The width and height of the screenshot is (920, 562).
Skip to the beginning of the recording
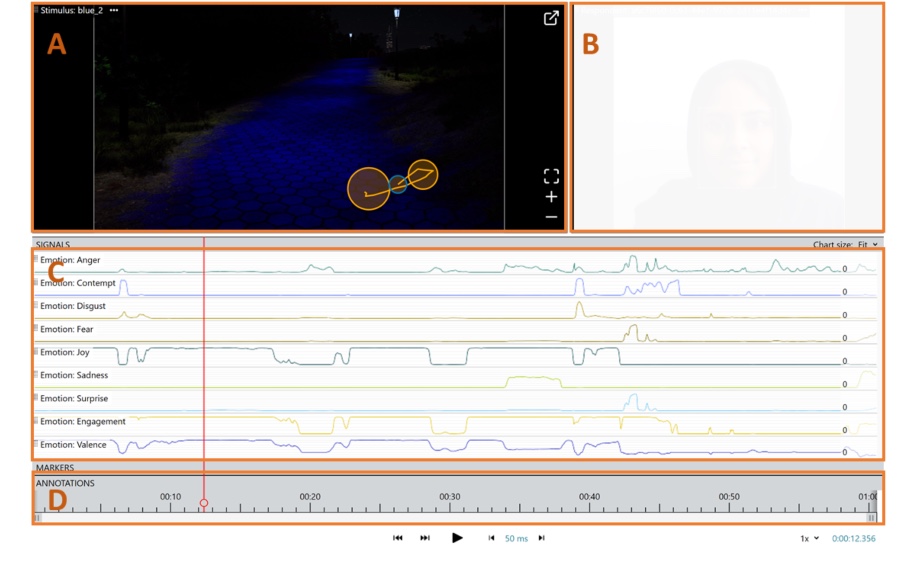pyautogui.click(x=398, y=538)
